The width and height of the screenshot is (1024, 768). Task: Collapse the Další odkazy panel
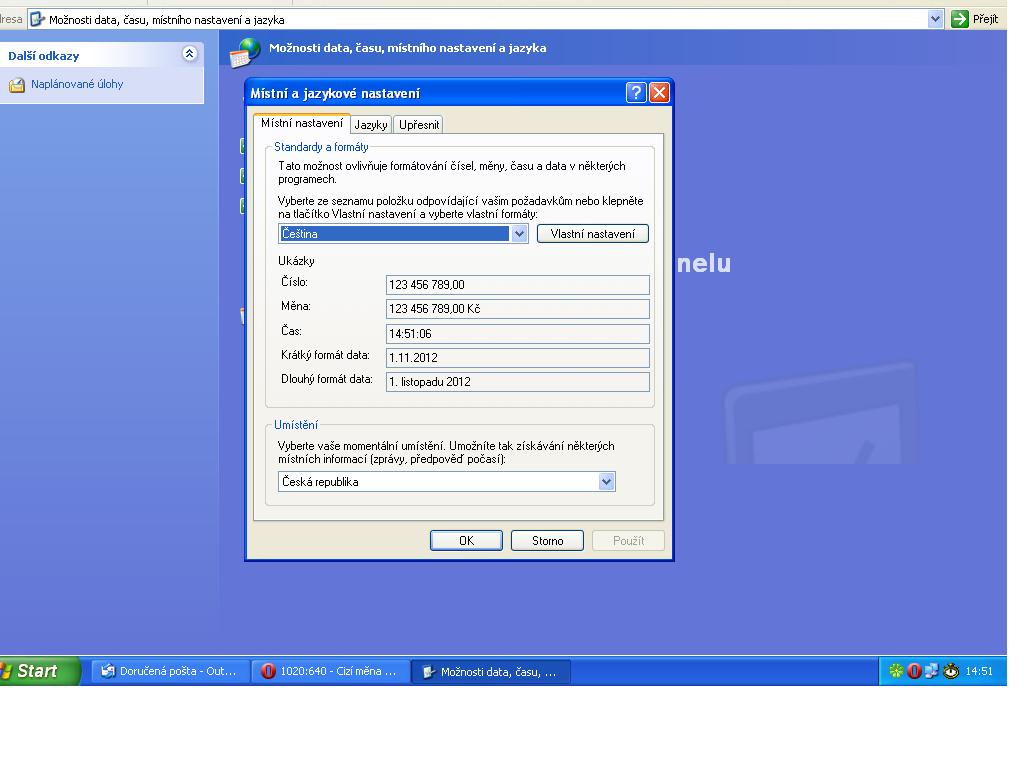pos(189,55)
